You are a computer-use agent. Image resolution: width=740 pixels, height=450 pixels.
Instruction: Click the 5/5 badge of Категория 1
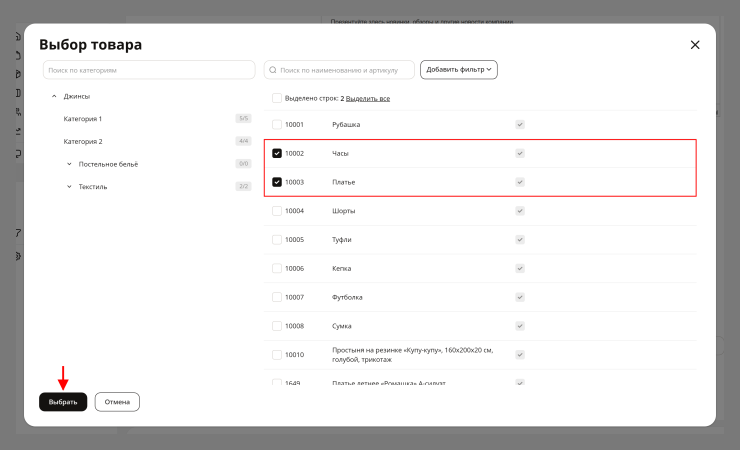pos(244,118)
